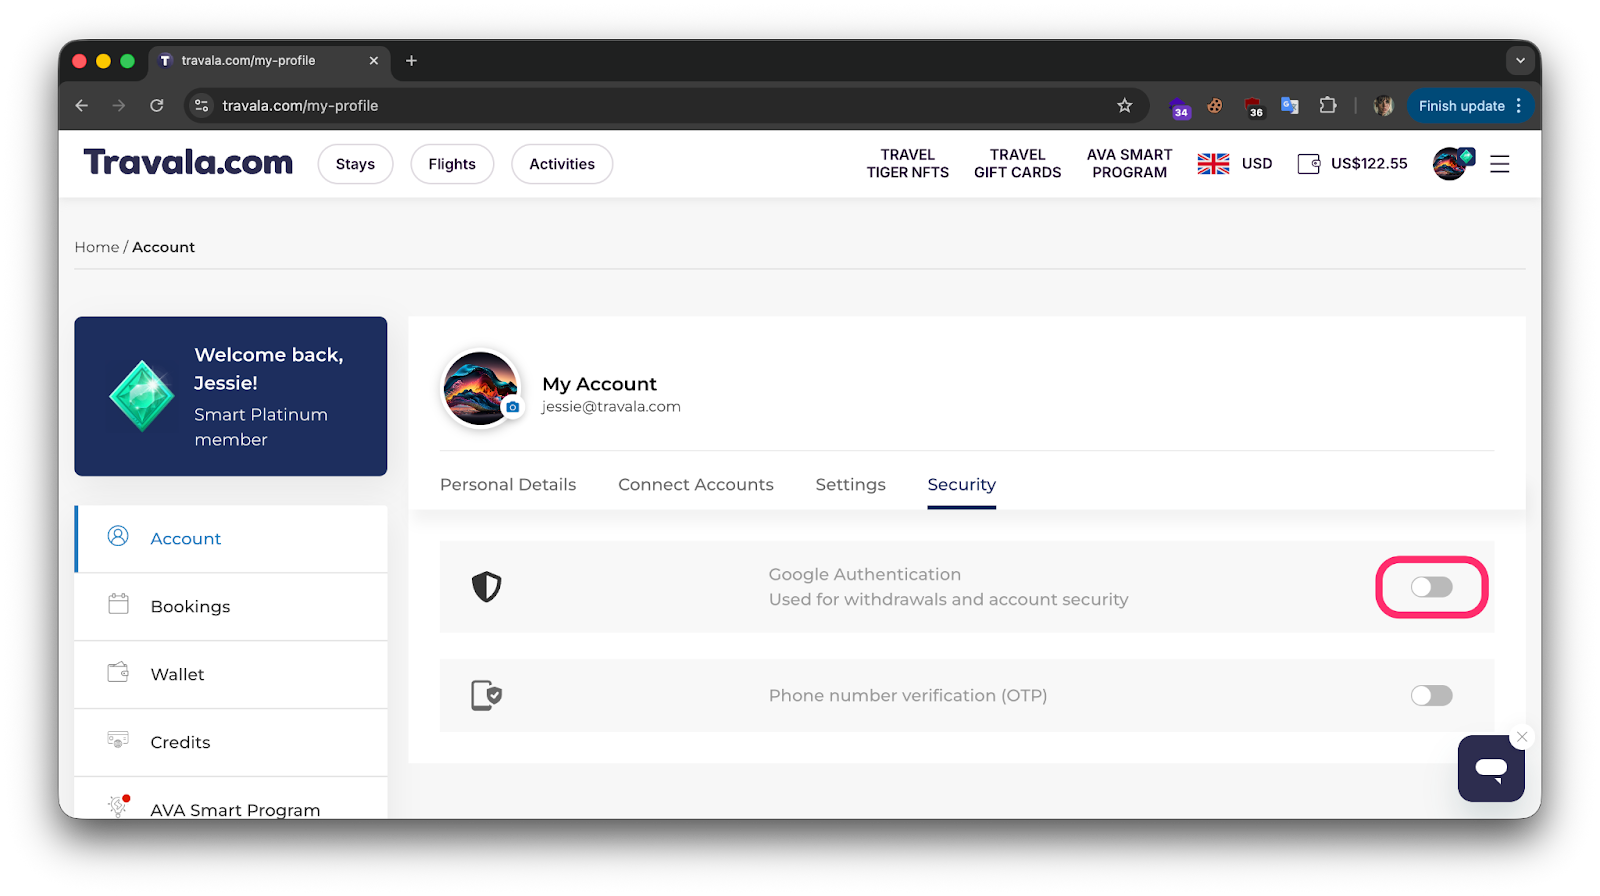The image size is (1600, 896).
Task: Click Finish update button
Action: coord(1470,105)
